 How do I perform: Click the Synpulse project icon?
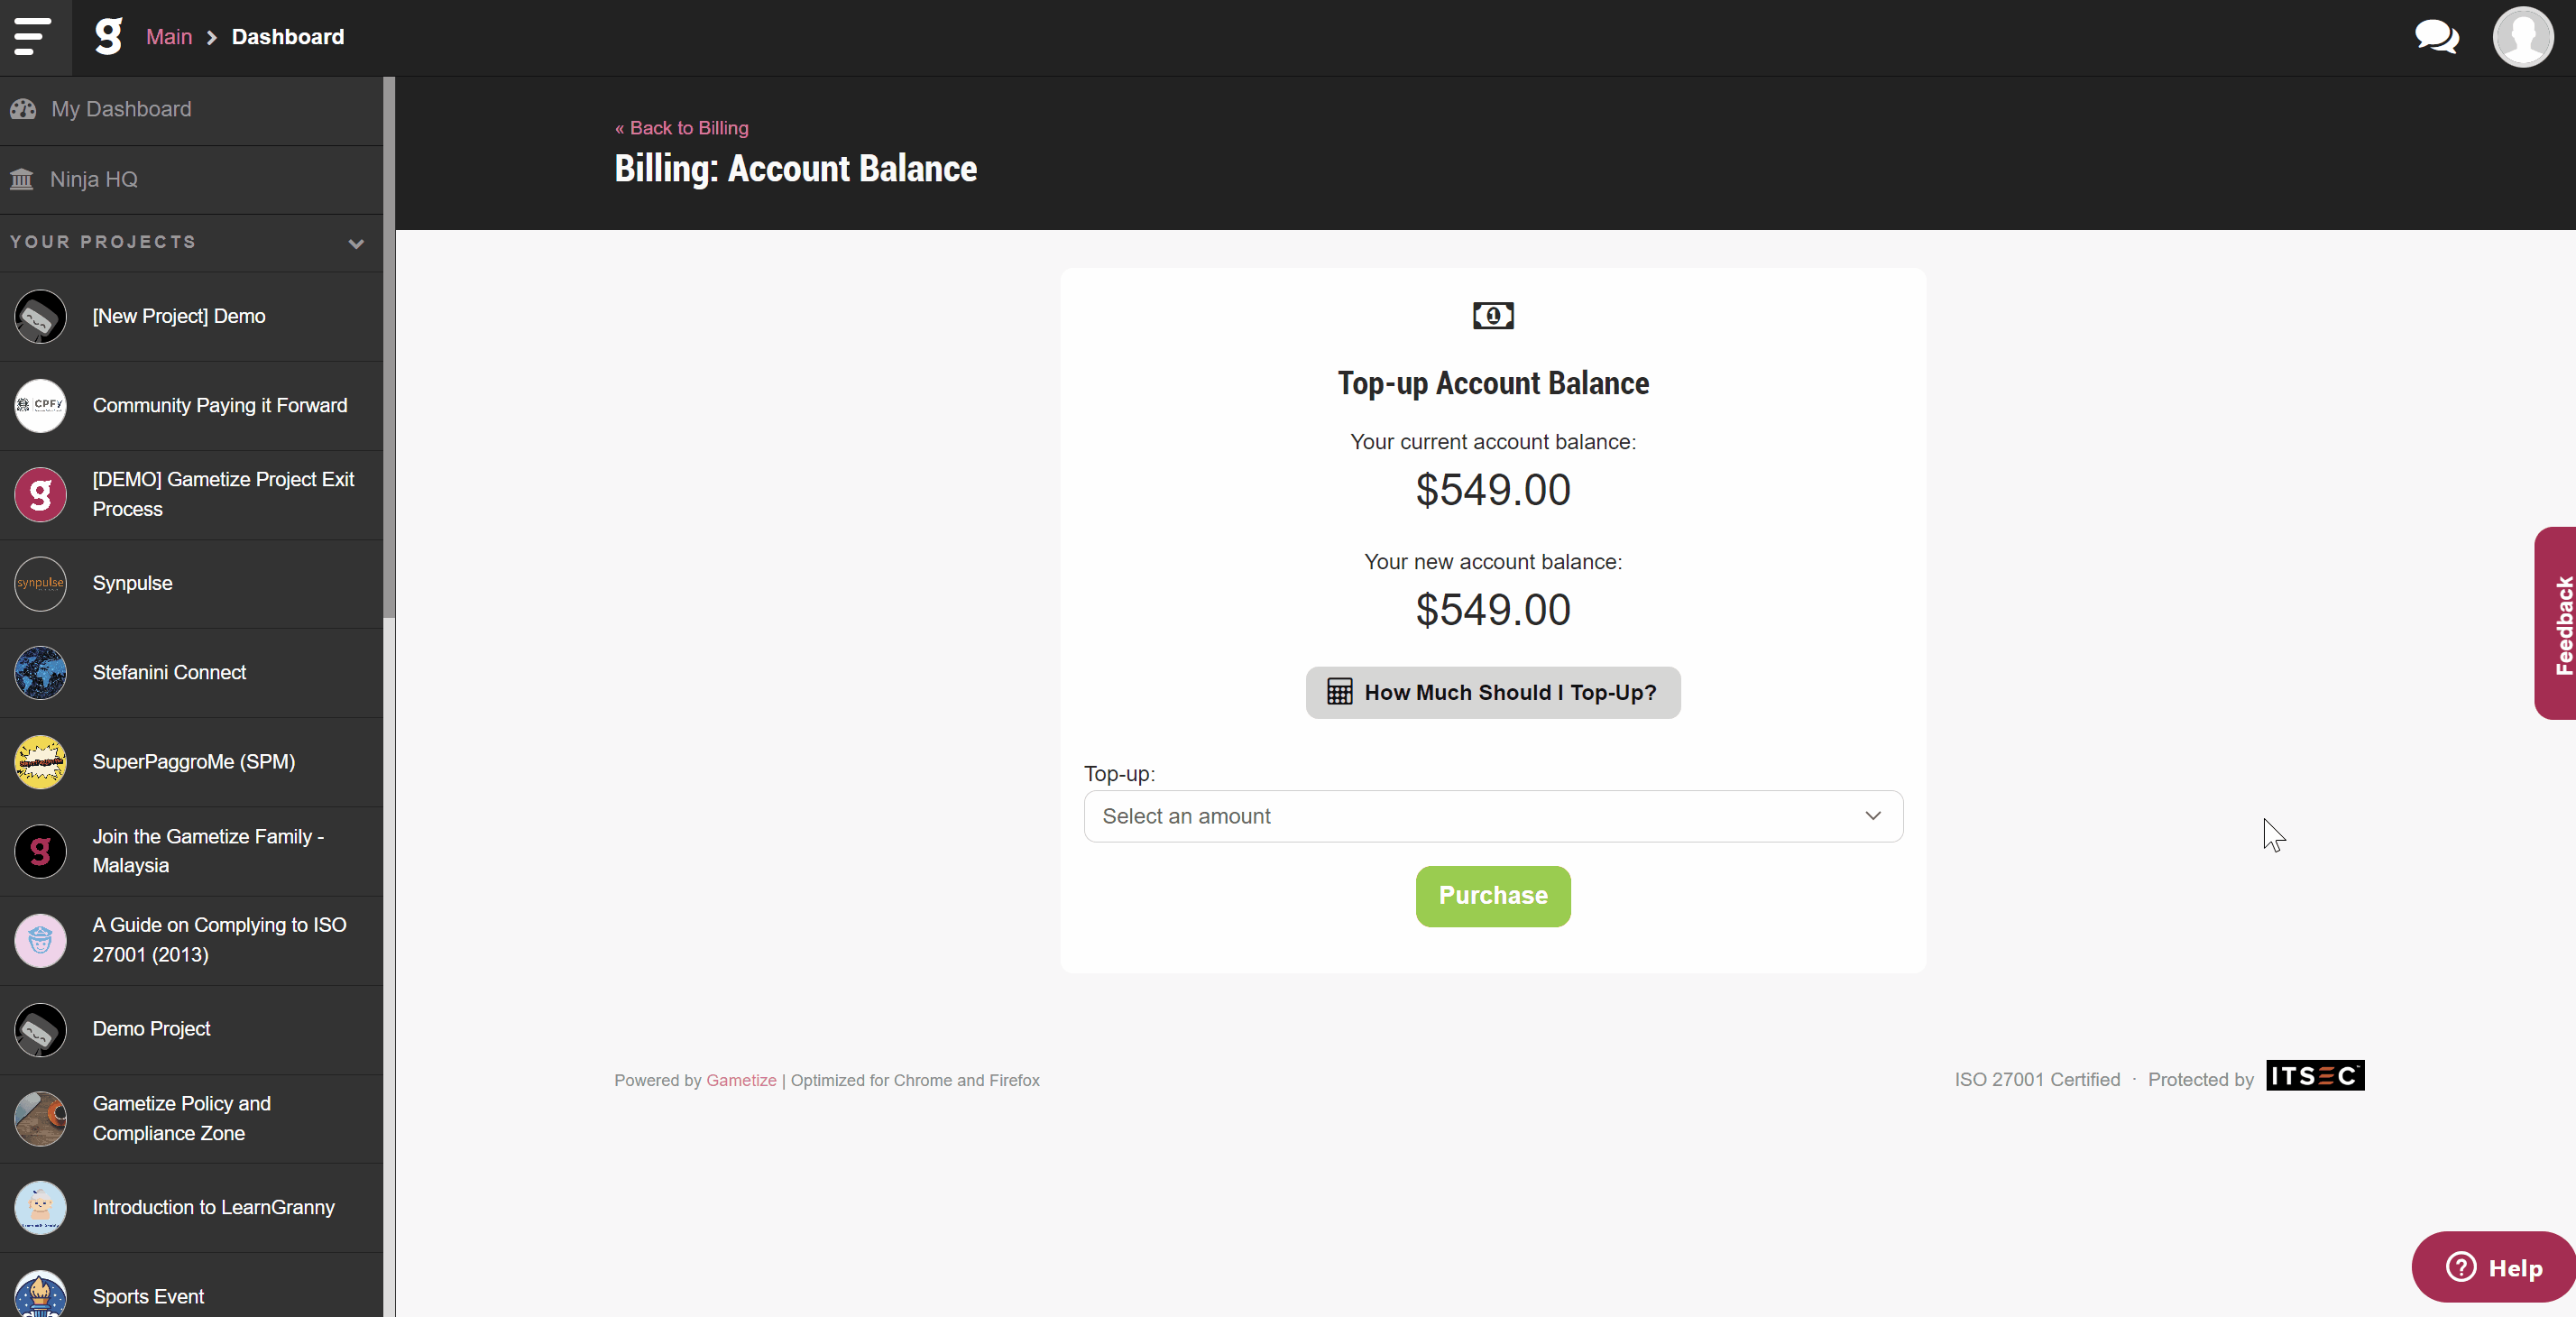pyautogui.click(x=40, y=583)
